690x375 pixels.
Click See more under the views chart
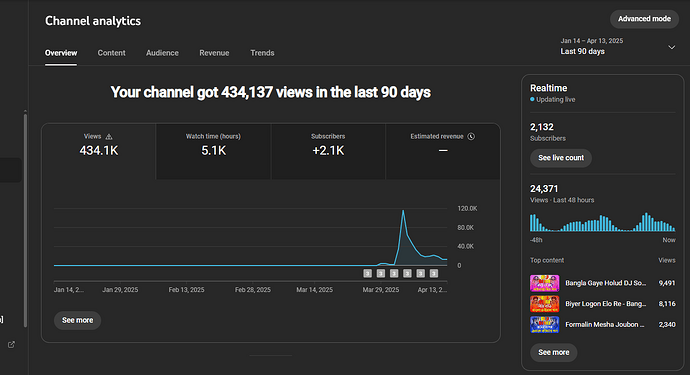click(77, 320)
